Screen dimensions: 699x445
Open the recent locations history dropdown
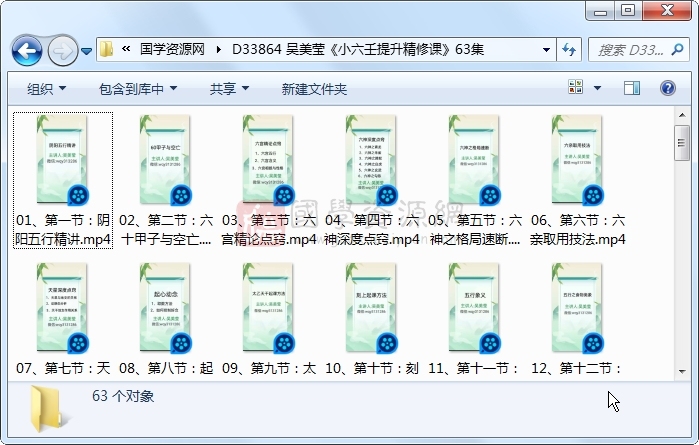tap(86, 51)
